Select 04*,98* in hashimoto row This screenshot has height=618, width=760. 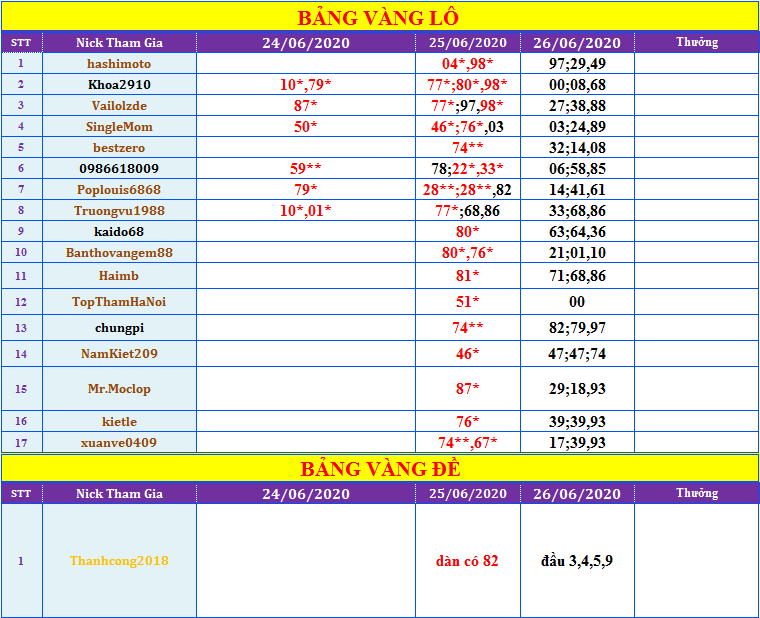468,63
